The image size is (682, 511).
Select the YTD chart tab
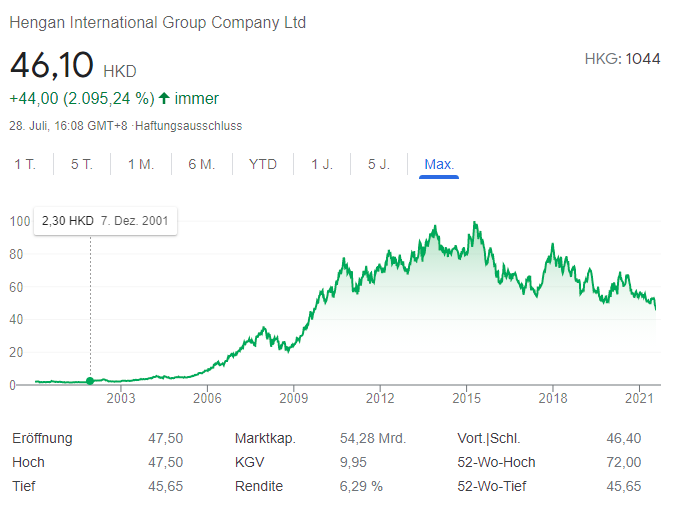263,165
